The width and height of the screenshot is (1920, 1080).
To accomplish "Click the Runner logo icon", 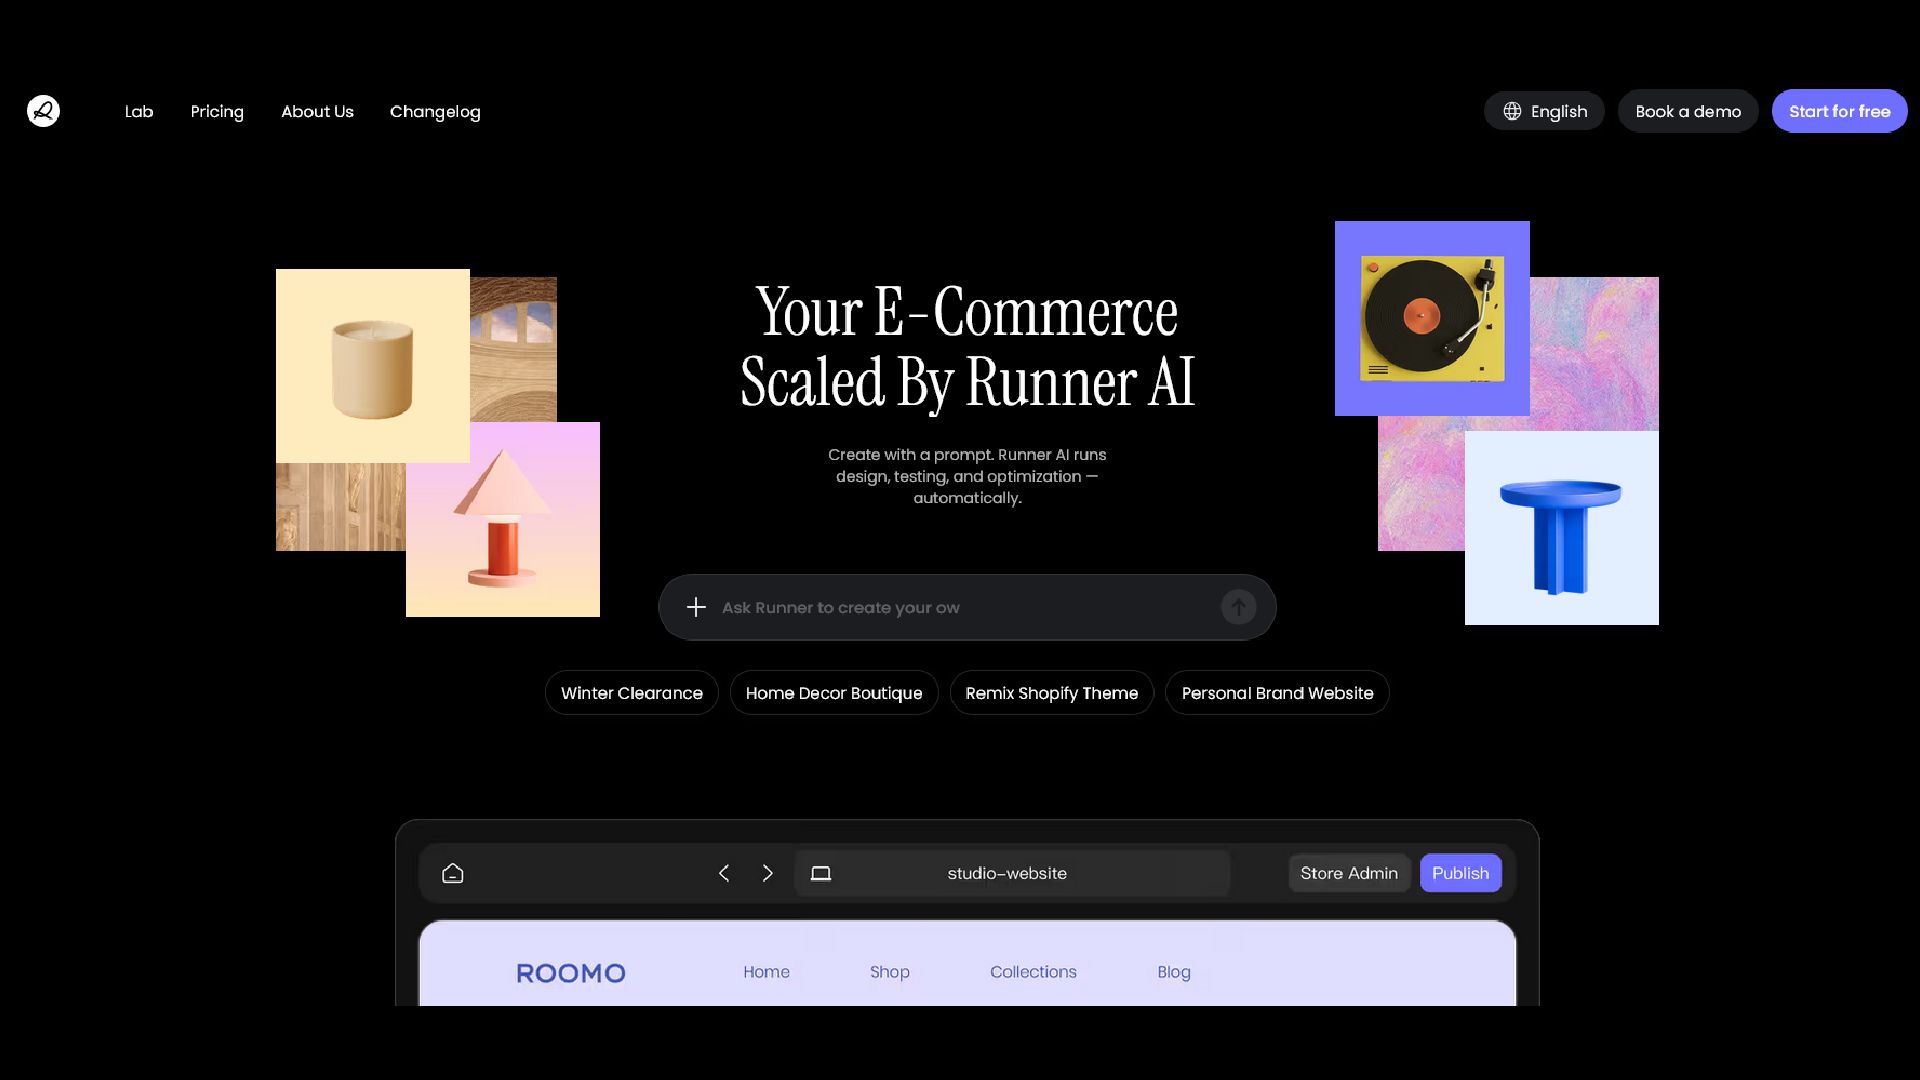I will 43,111.
